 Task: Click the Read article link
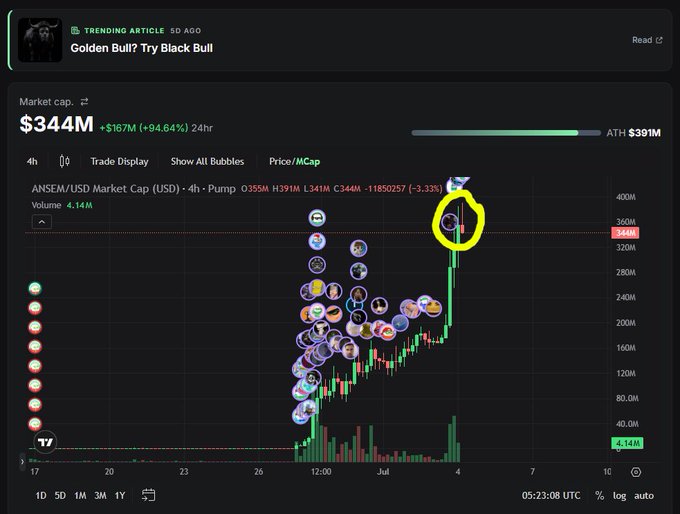[647, 40]
